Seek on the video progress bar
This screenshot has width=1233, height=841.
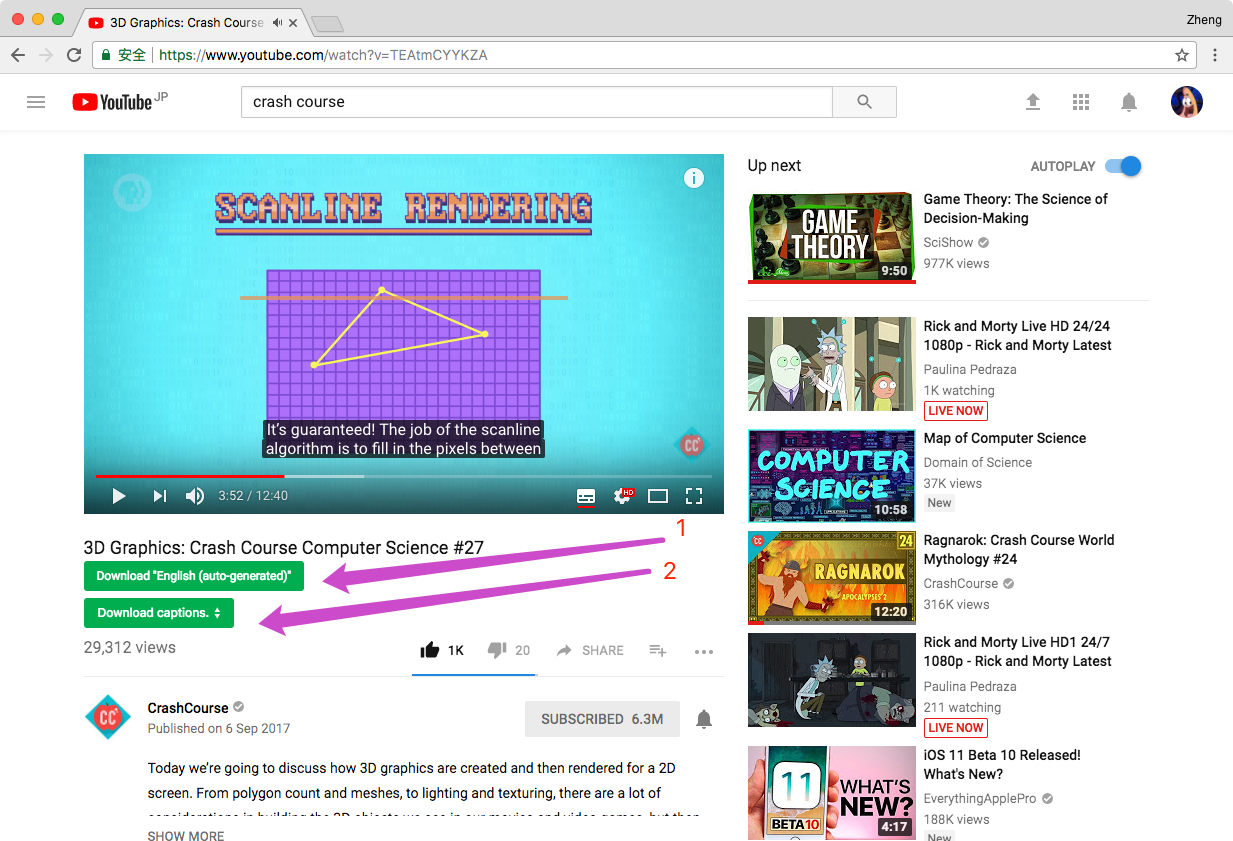click(404, 477)
